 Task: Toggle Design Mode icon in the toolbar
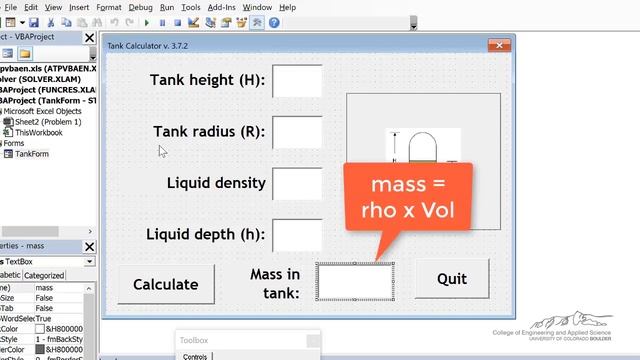click(x=193, y=22)
